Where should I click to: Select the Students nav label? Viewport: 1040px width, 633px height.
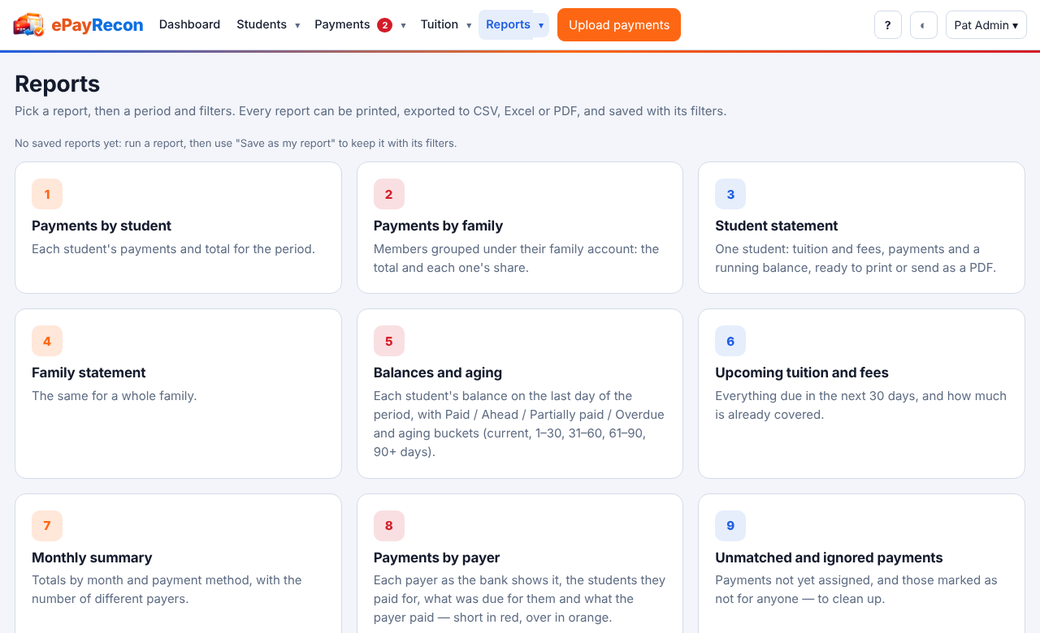point(261,25)
